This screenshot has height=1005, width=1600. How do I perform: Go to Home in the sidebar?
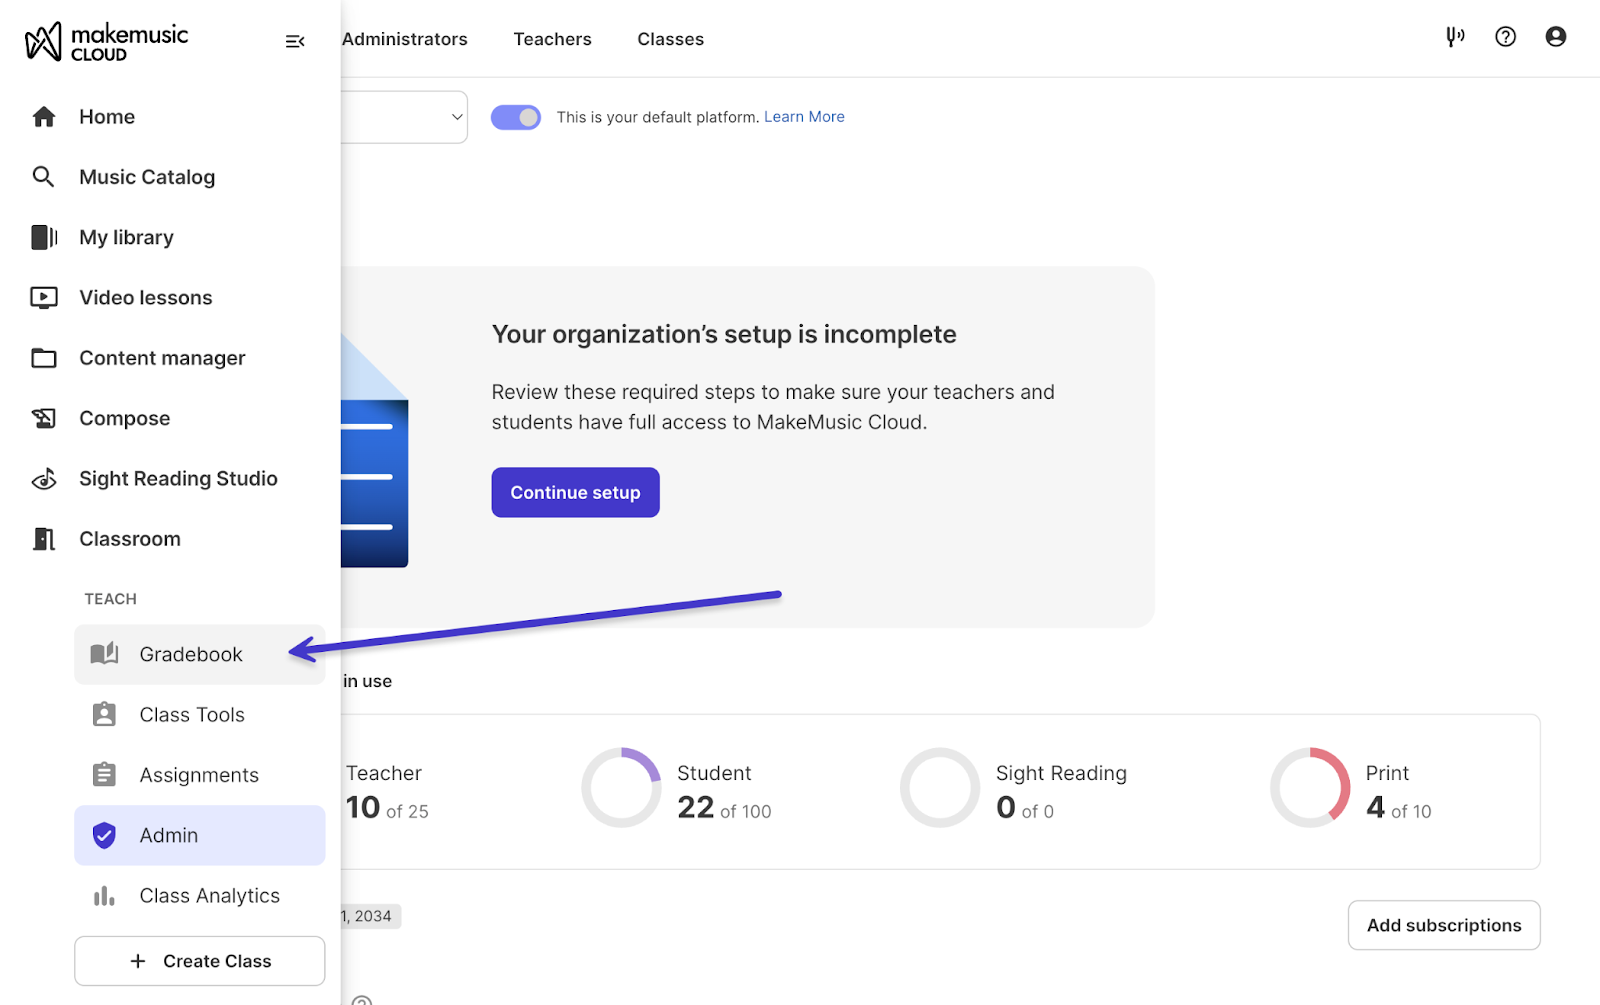[x=107, y=117]
